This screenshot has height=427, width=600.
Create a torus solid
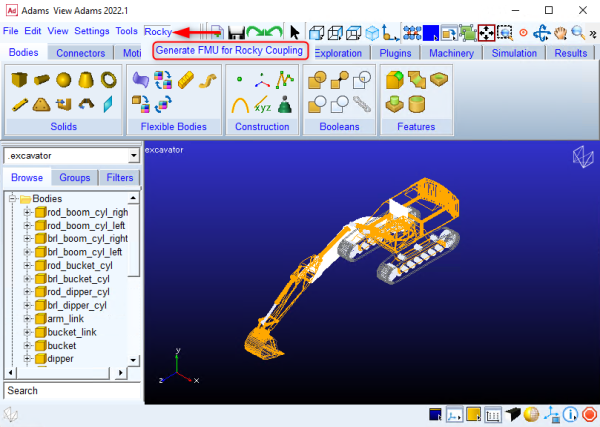click(109, 80)
